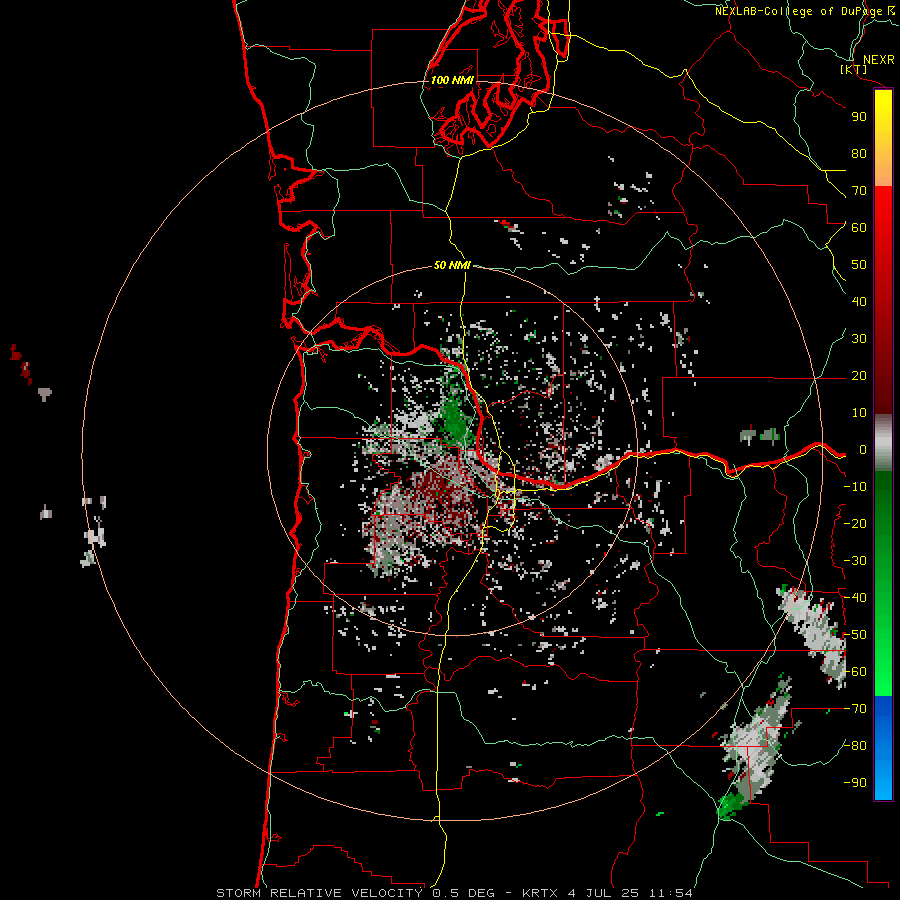Click the 0.5 DEG tilt text
The width and height of the screenshot is (900, 900).
click(467, 893)
